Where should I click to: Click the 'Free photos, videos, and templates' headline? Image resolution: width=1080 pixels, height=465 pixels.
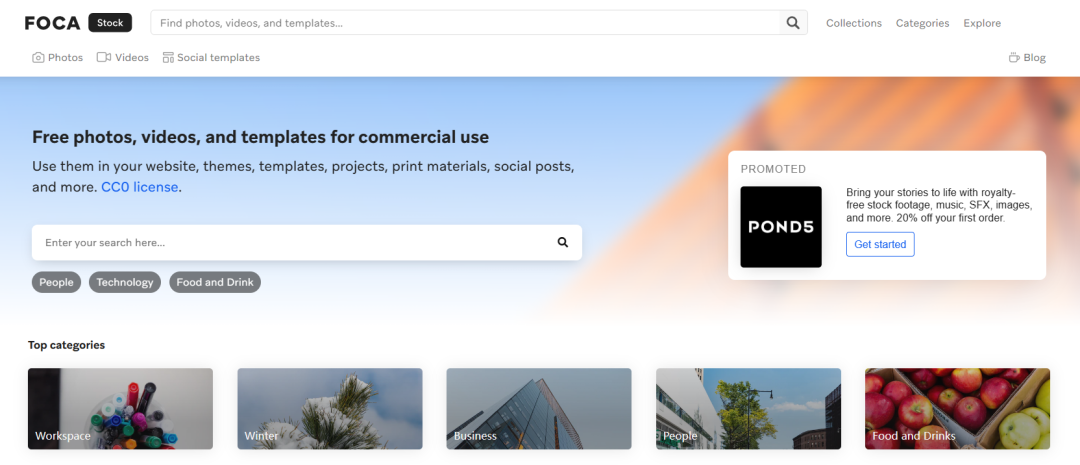260,137
